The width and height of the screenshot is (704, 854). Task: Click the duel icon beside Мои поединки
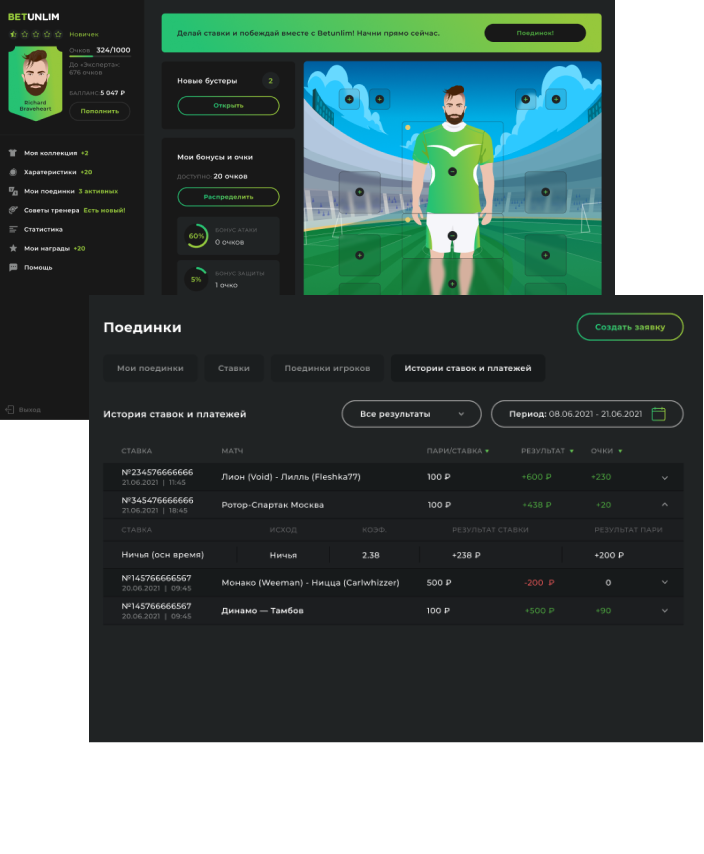coord(13,191)
